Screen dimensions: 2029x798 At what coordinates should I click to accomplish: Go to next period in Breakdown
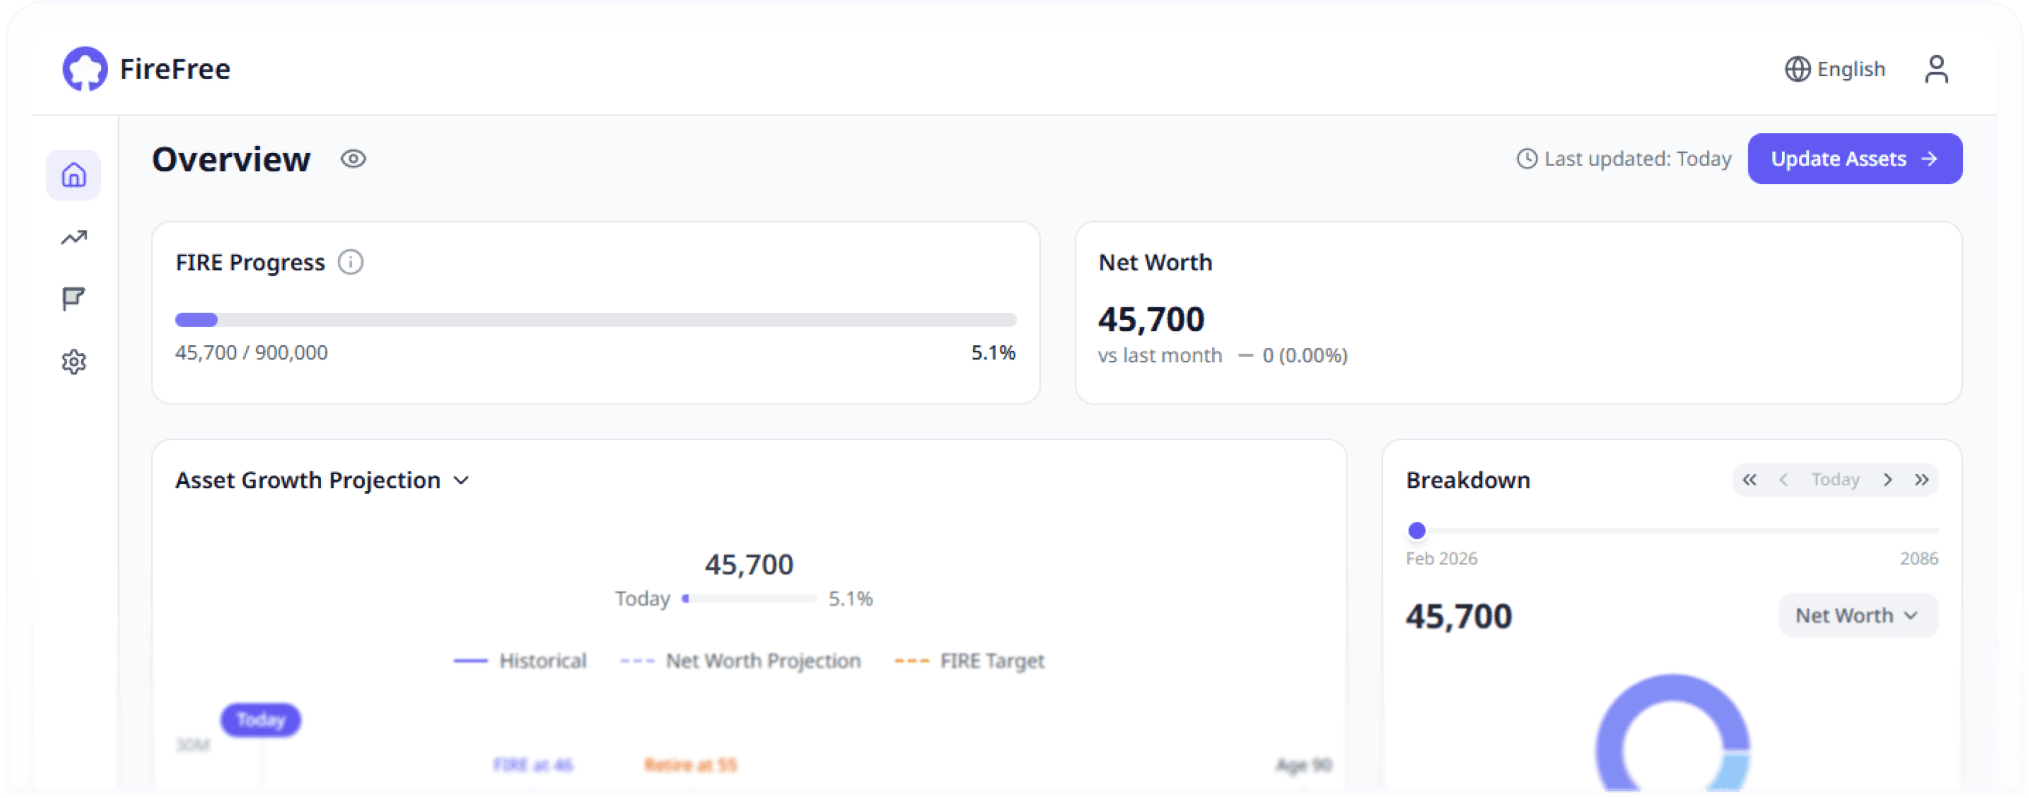[x=1887, y=480]
